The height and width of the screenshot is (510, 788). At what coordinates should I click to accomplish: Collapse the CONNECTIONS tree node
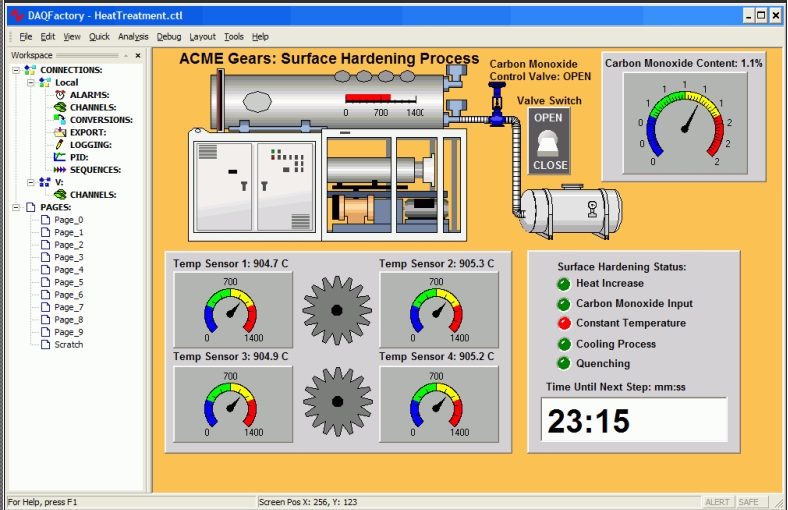click(16, 70)
